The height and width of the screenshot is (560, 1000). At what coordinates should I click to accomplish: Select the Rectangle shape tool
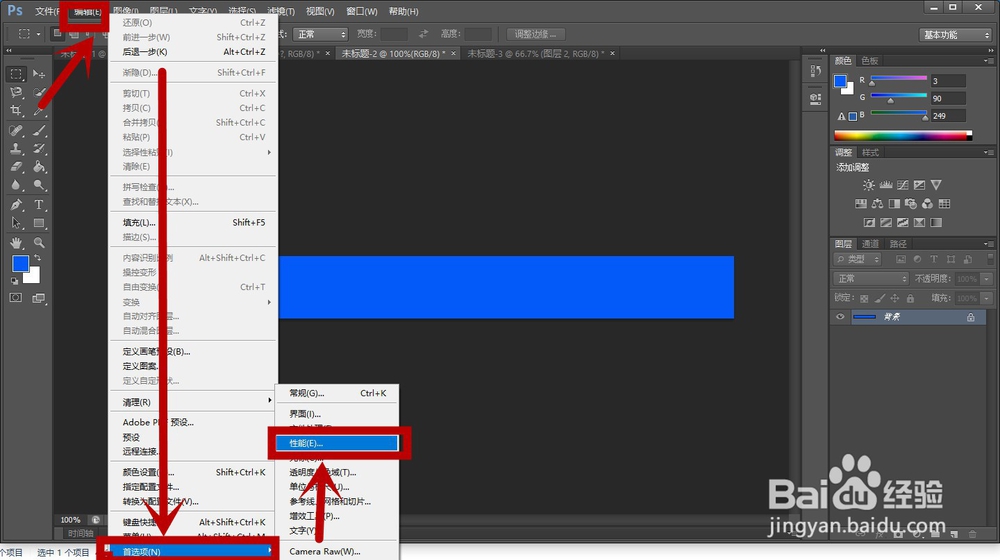pyautogui.click(x=39, y=224)
